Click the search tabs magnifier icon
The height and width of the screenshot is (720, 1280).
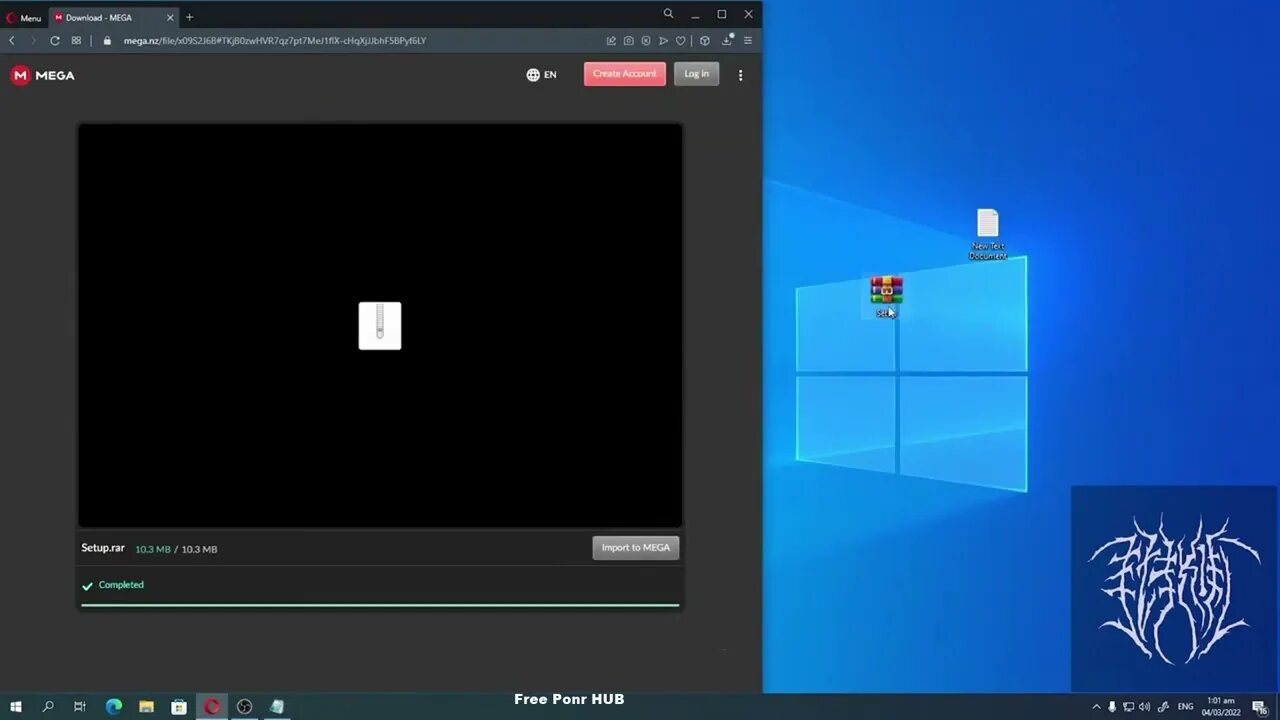tap(668, 14)
